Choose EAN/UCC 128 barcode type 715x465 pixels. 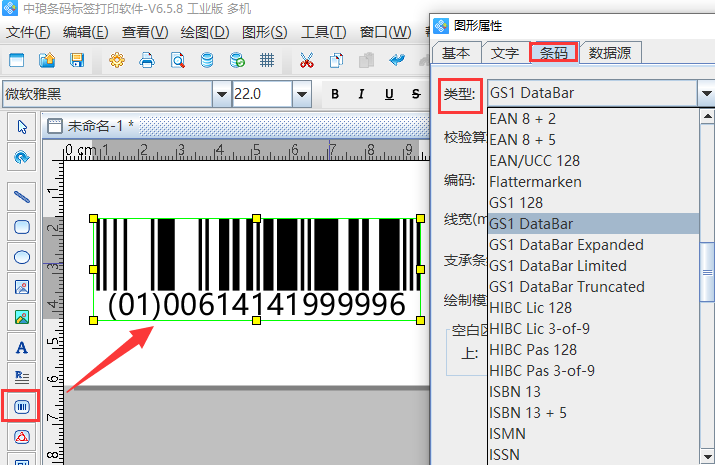click(x=534, y=161)
